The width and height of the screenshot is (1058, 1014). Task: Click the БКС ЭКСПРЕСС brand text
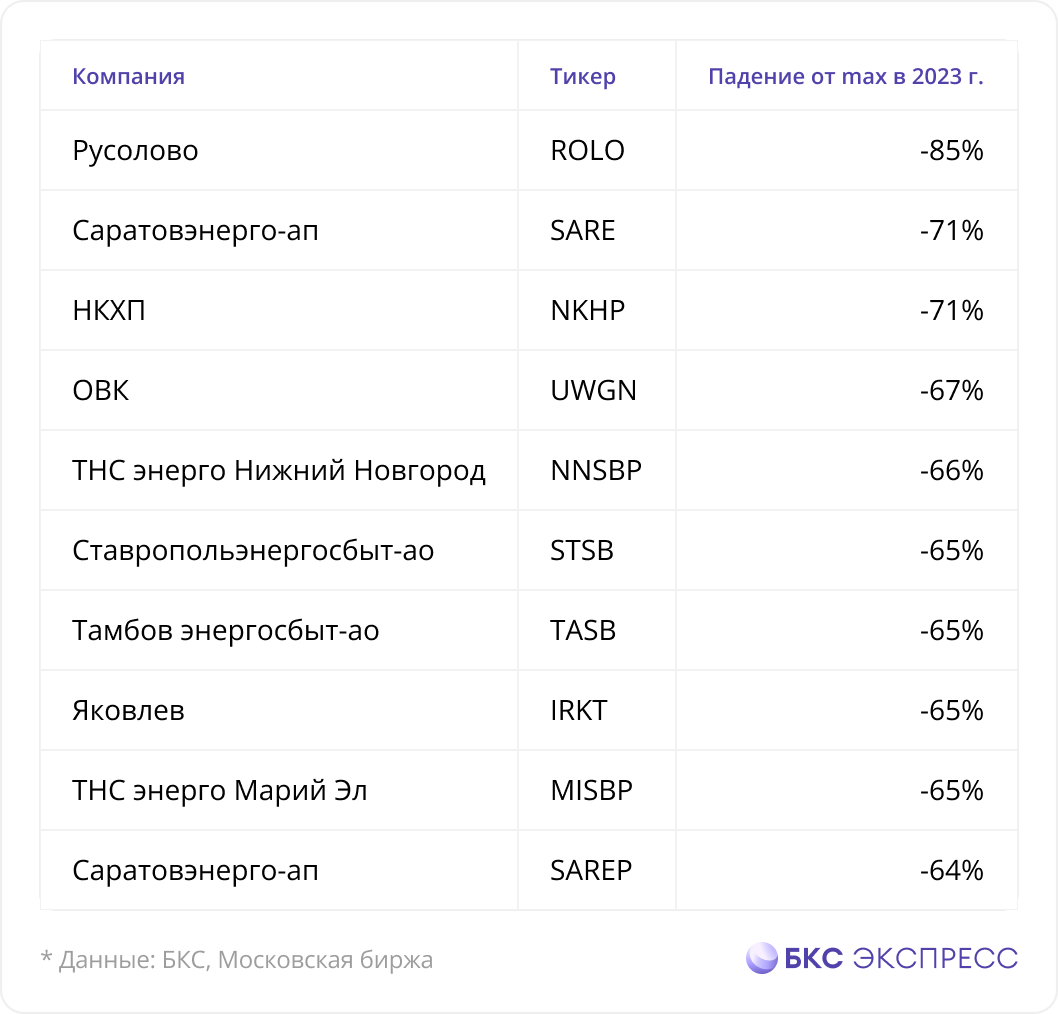pyautogui.click(x=901, y=958)
